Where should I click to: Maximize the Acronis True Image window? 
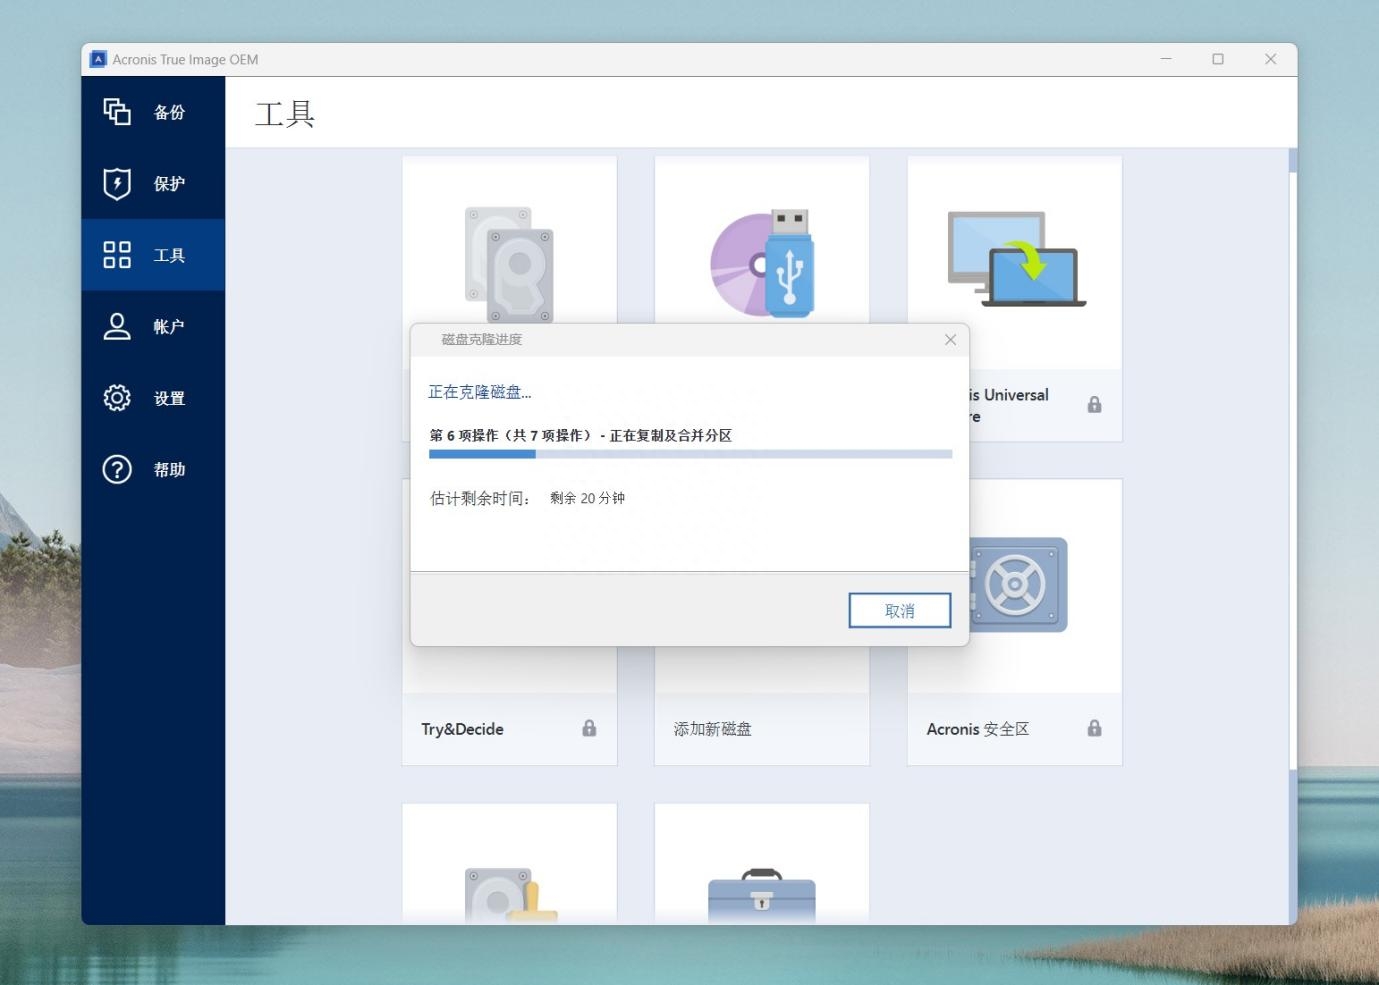[x=1218, y=59]
